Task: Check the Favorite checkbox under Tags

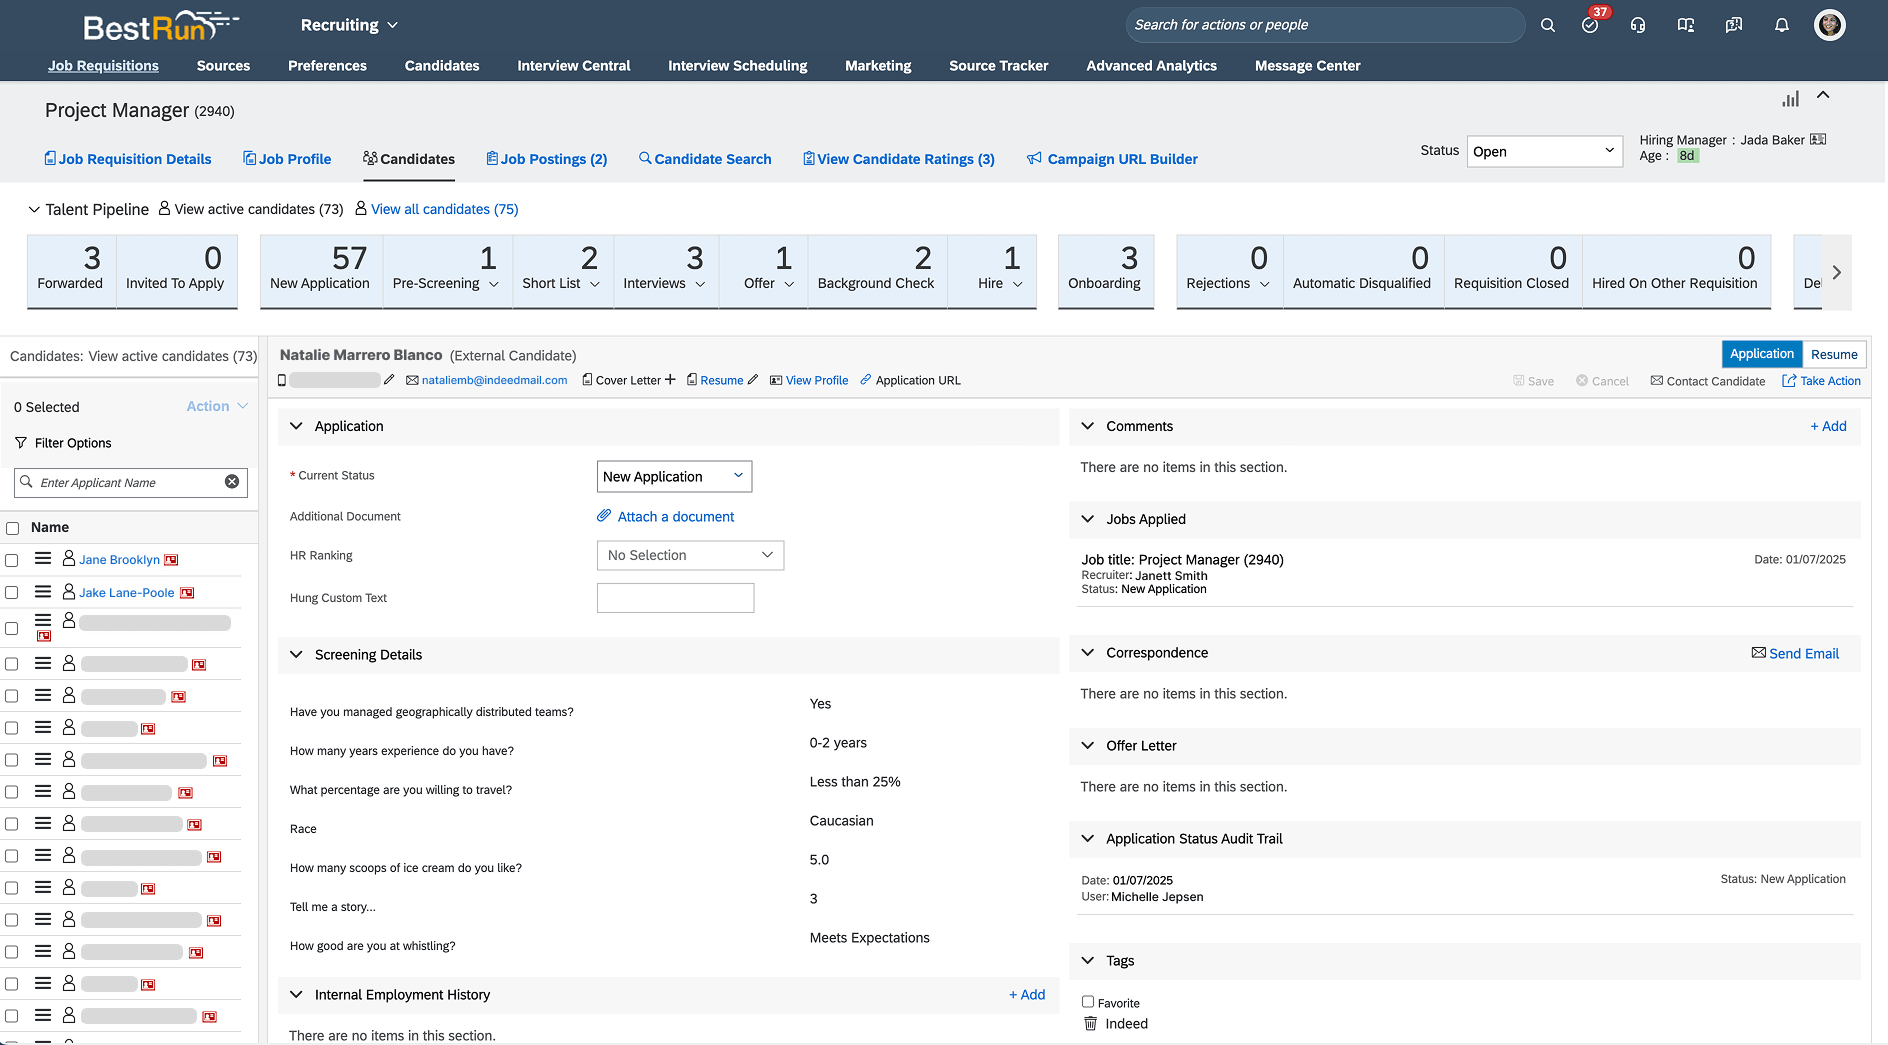Action: (x=1088, y=1001)
